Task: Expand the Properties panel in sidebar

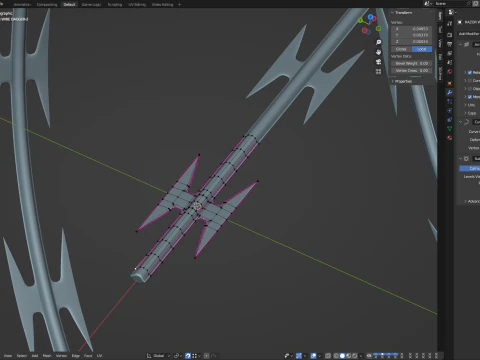Action: click(x=402, y=81)
